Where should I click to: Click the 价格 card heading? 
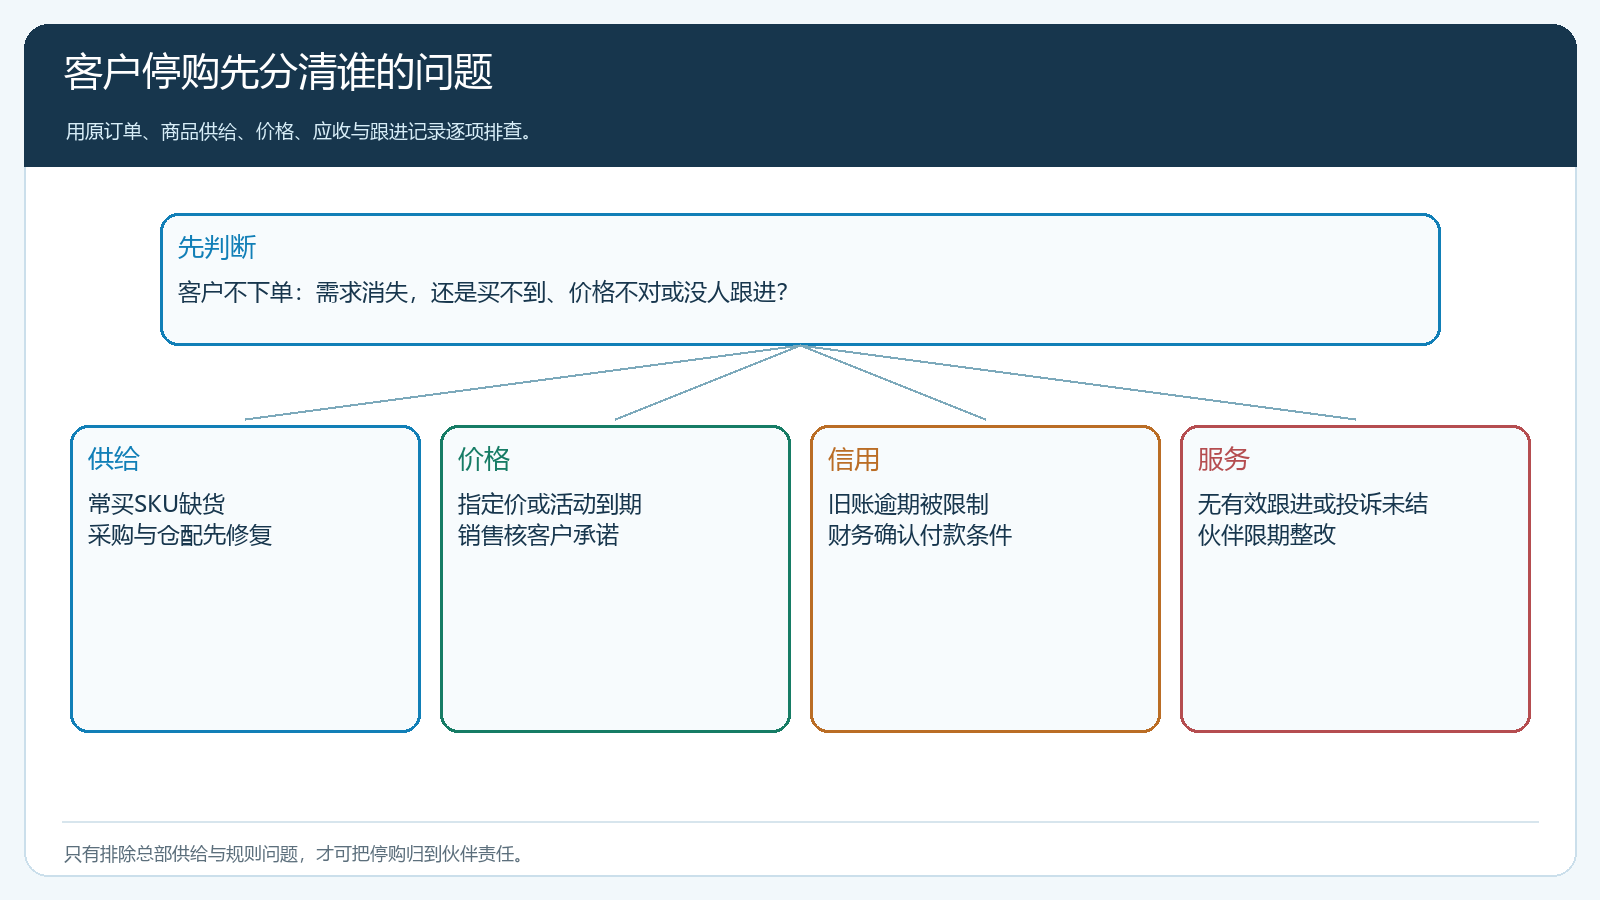tap(484, 459)
